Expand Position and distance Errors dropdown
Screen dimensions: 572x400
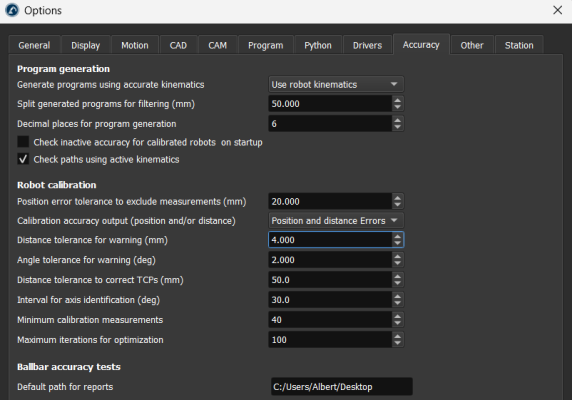(336, 221)
